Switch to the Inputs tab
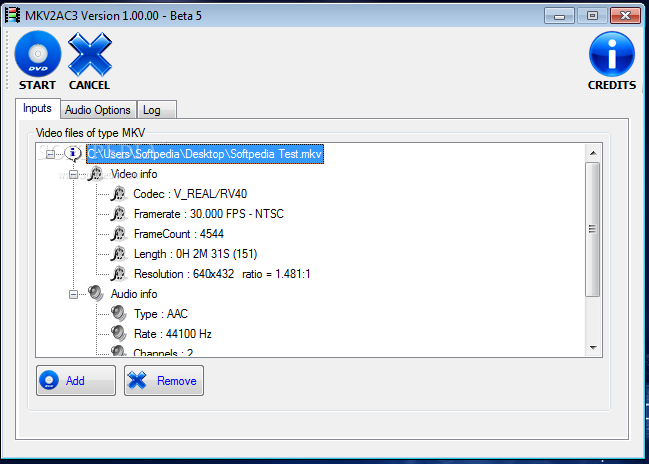 (x=38, y=108)
